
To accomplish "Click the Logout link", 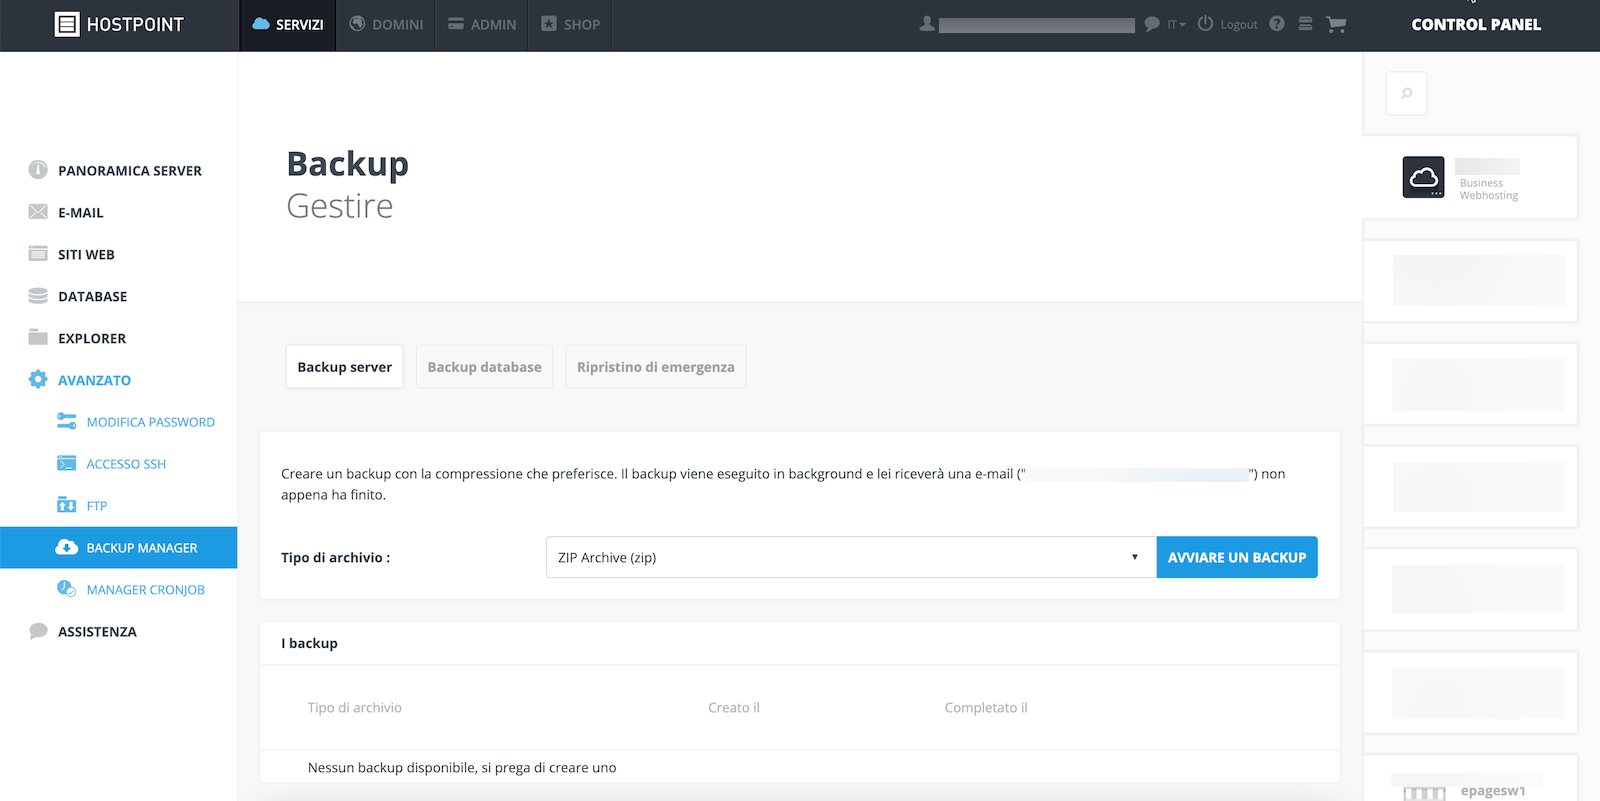I will point(1239,25).
